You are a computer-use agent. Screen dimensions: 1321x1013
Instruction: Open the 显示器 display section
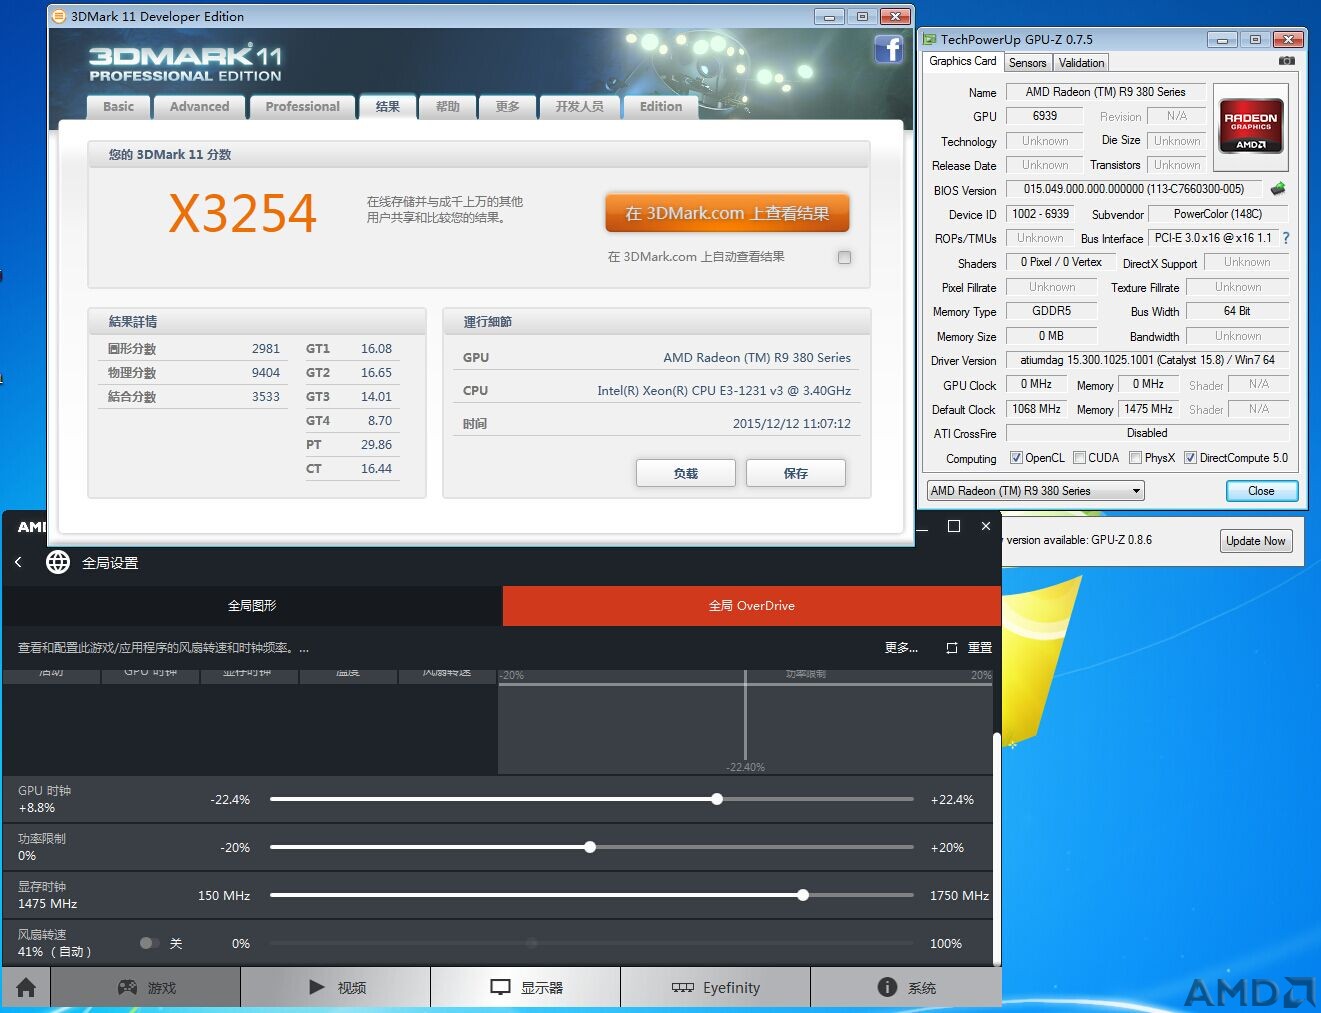pos(526,987)
